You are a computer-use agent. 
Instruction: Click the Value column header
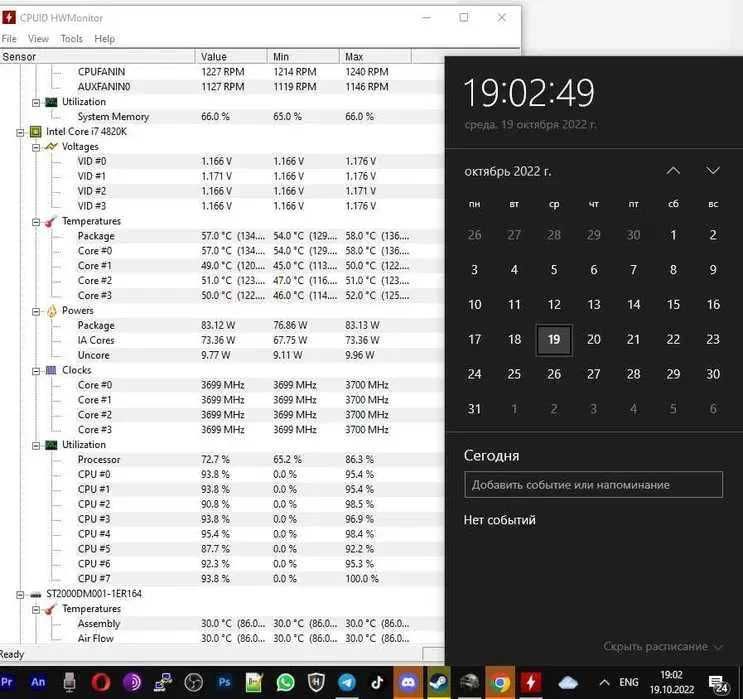231,56
